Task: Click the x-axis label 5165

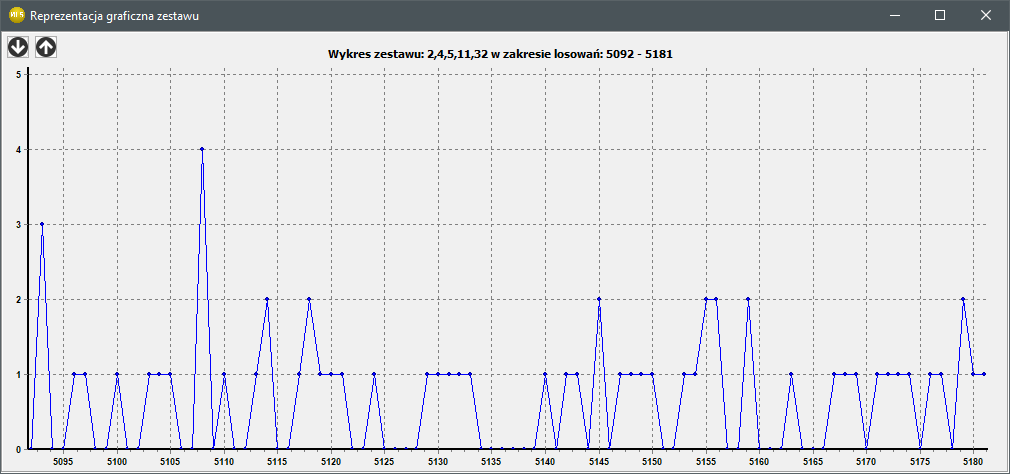Action: [x=813, y=462]
